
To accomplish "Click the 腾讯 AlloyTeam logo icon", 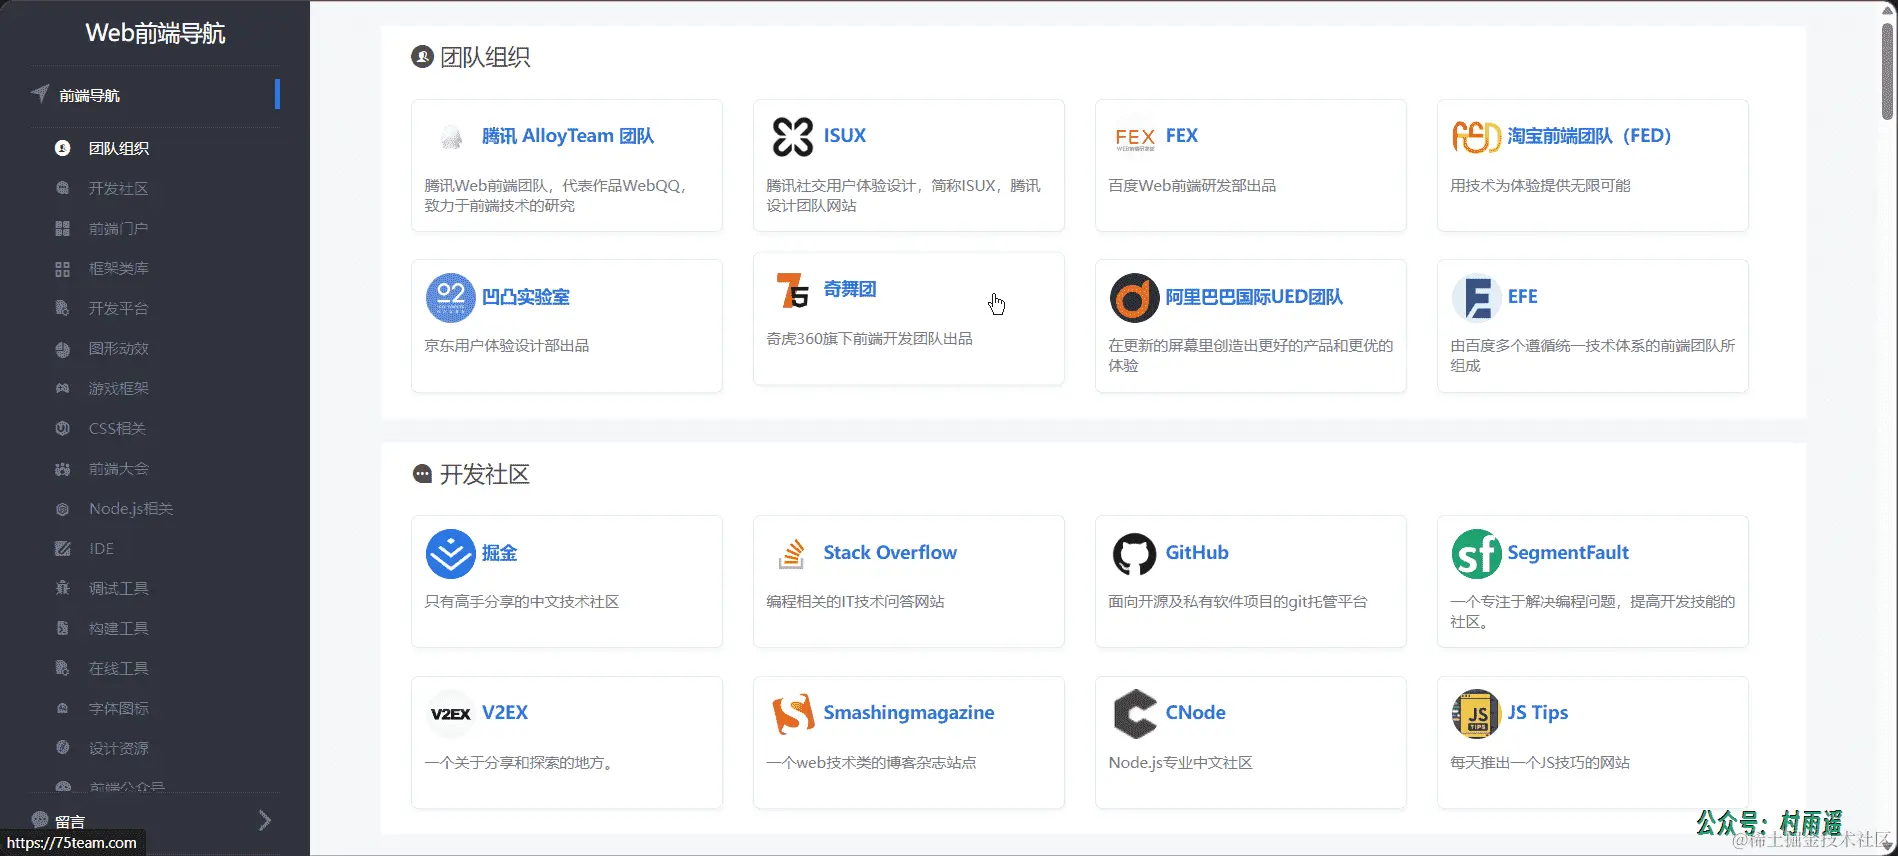I will coord(451,137).
